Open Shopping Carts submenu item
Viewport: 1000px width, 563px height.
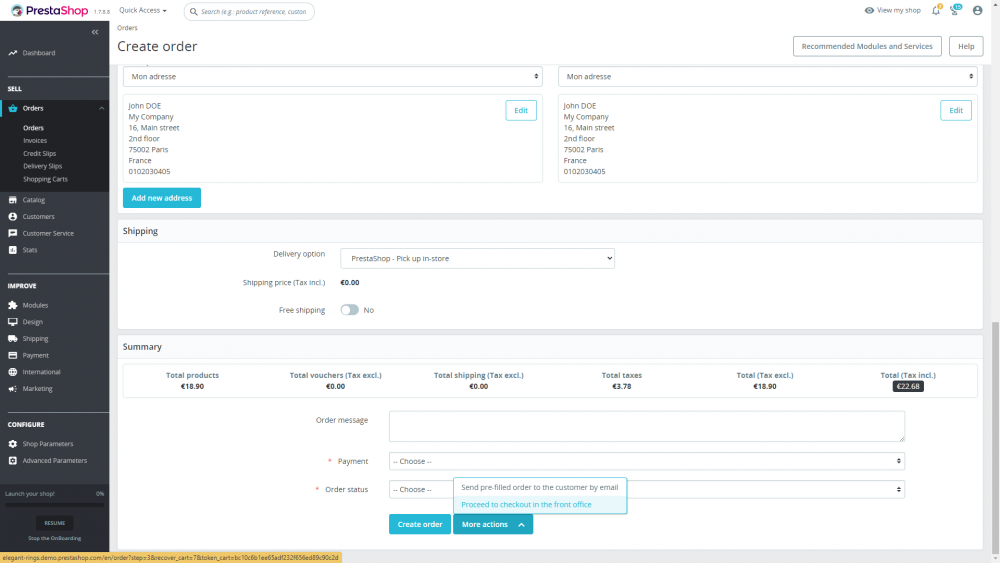[x=45, y=179]
